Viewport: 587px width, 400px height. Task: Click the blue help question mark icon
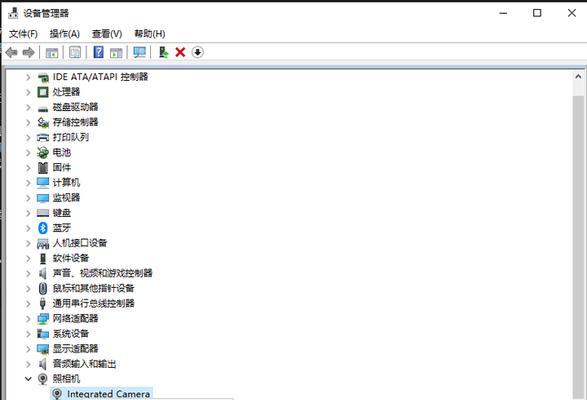[98, 52]
